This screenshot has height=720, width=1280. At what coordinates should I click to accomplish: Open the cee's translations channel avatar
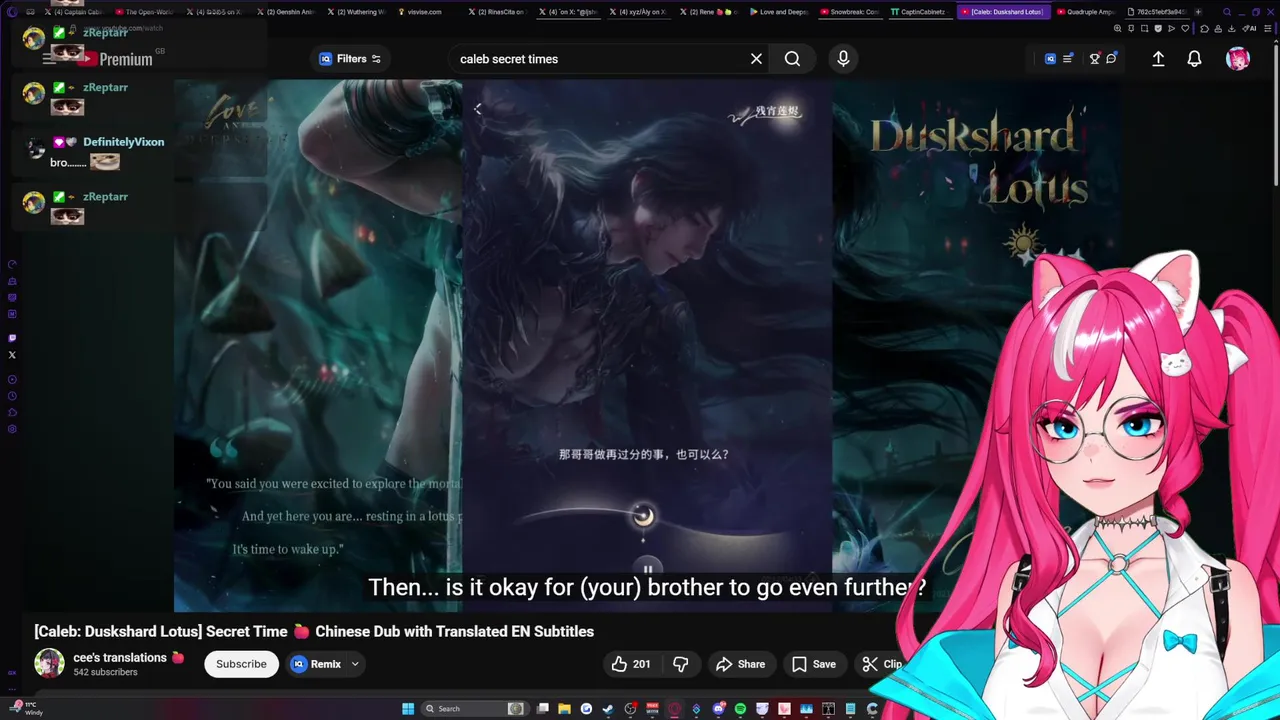click(x=49, y=663)
